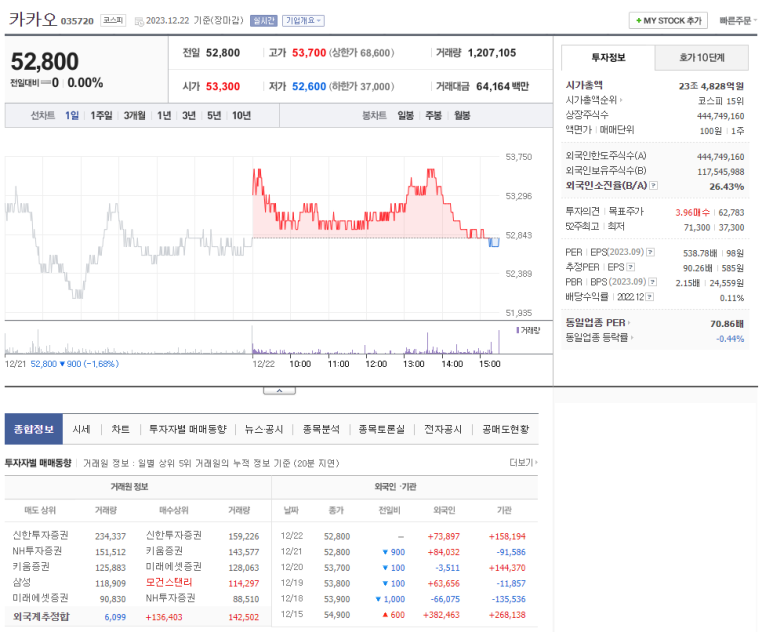
Task: Open the 종합정보 tab
Action: pyautogui.click(x=34, y=429)
